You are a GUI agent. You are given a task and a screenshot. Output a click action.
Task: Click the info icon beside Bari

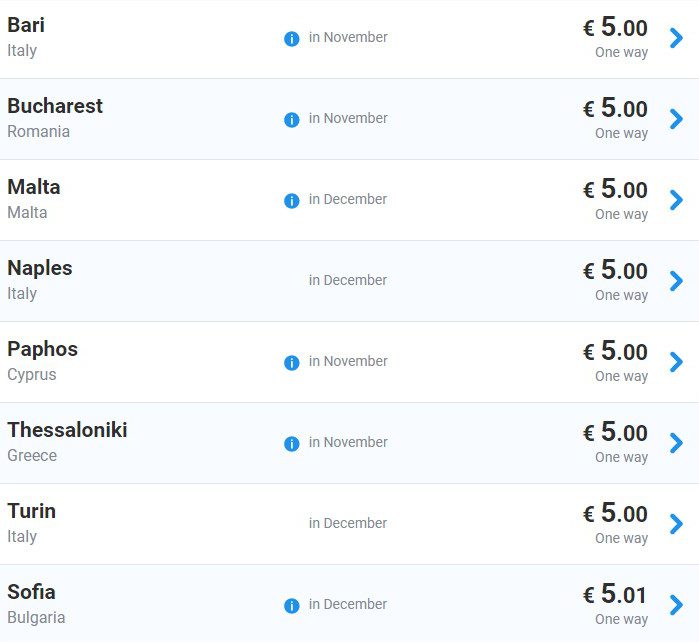pos(292,39)
